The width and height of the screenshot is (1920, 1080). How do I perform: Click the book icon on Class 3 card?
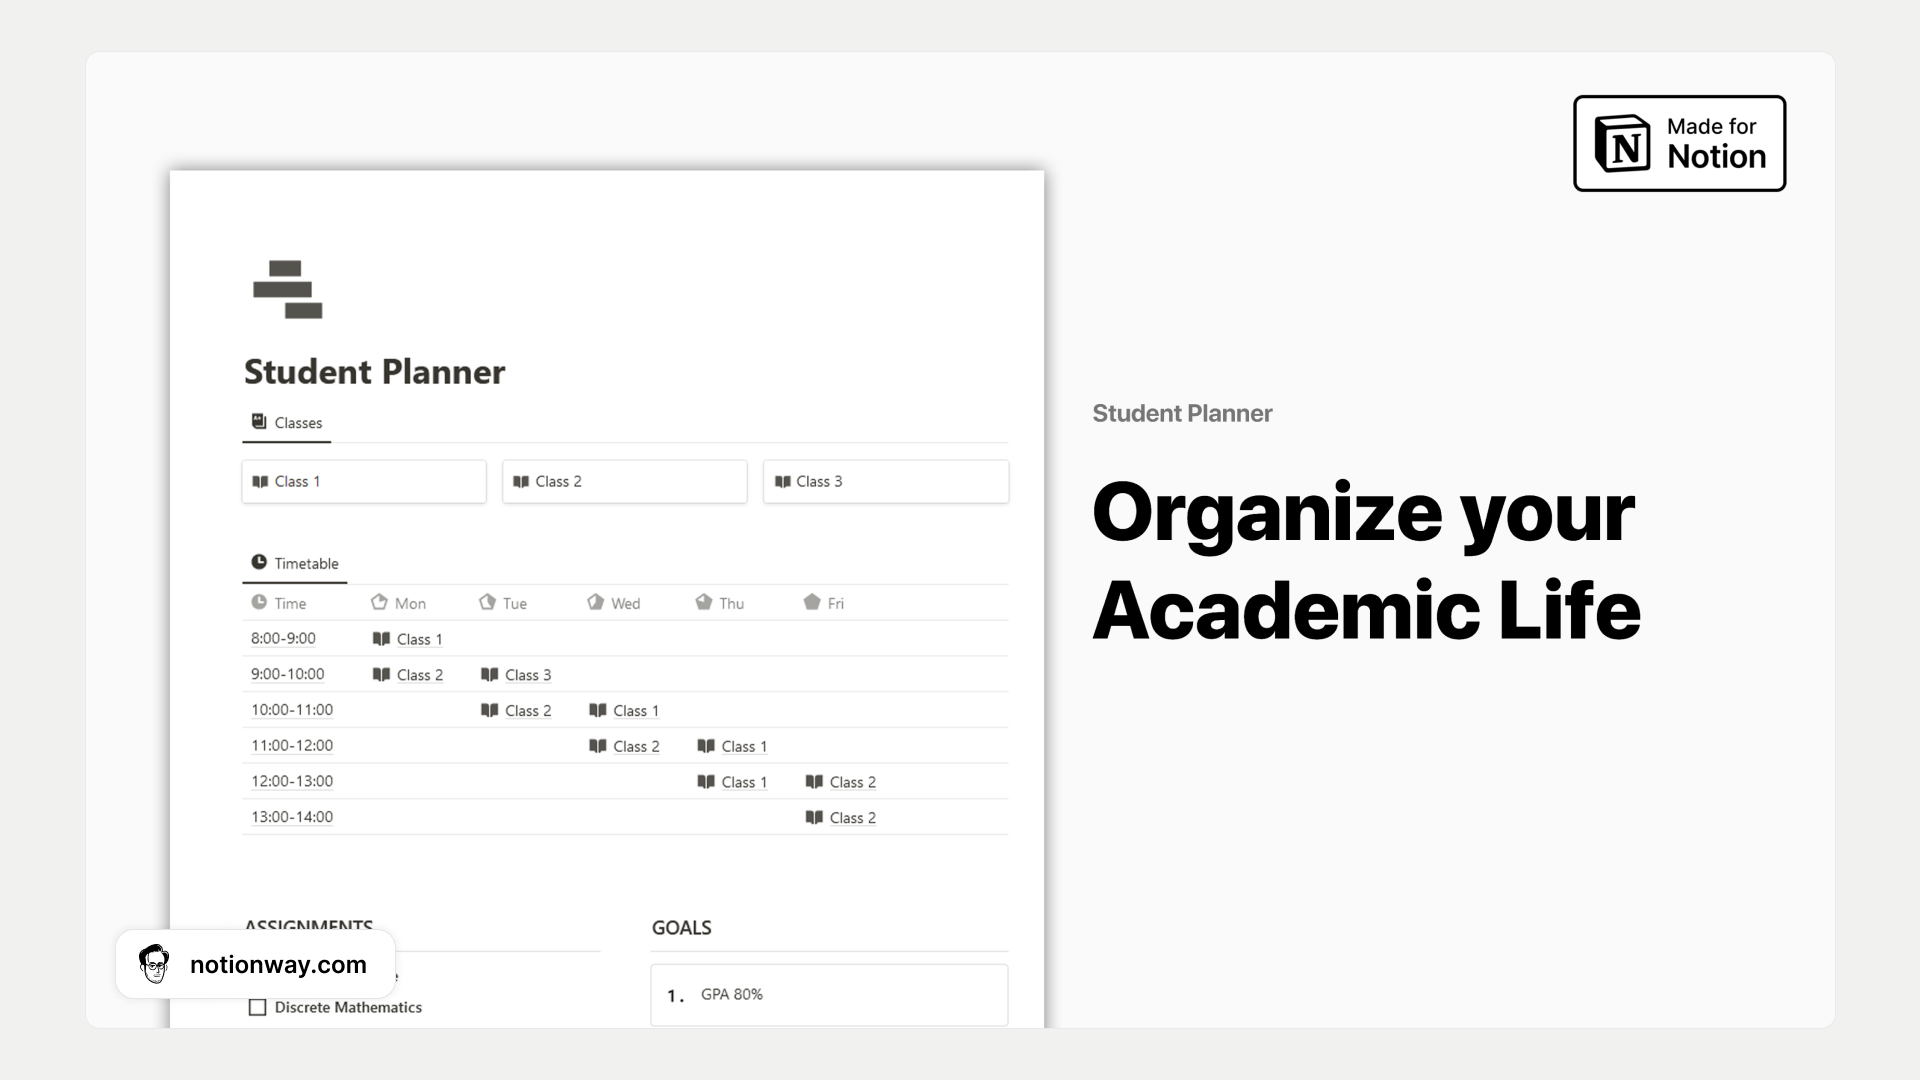(783, 482)
